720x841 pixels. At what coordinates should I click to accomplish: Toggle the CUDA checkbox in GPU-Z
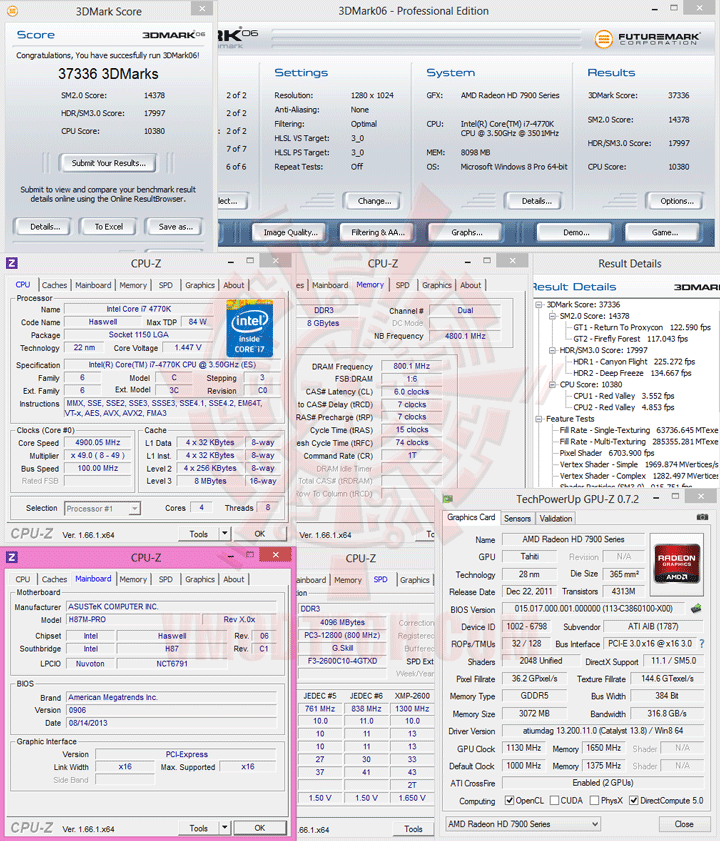pyautogui.click(x=554, y=800)
